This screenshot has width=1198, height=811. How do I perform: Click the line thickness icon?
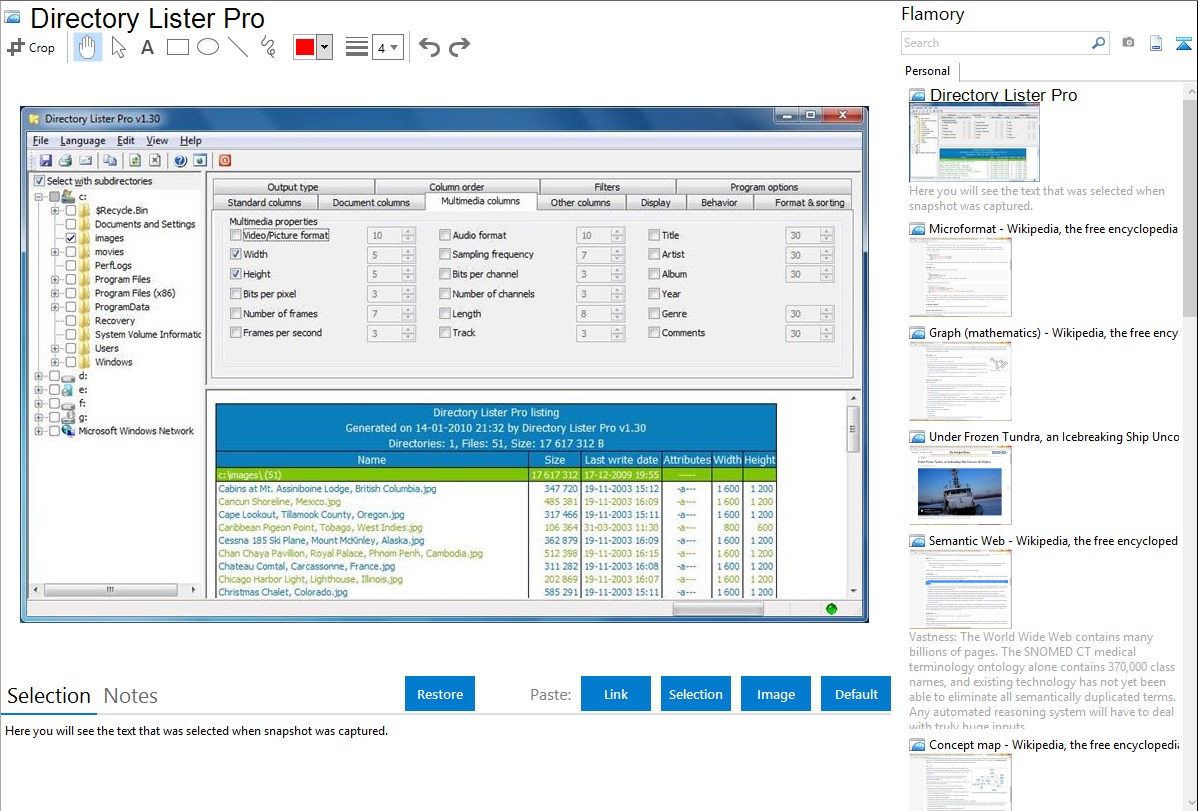point(357,47)
